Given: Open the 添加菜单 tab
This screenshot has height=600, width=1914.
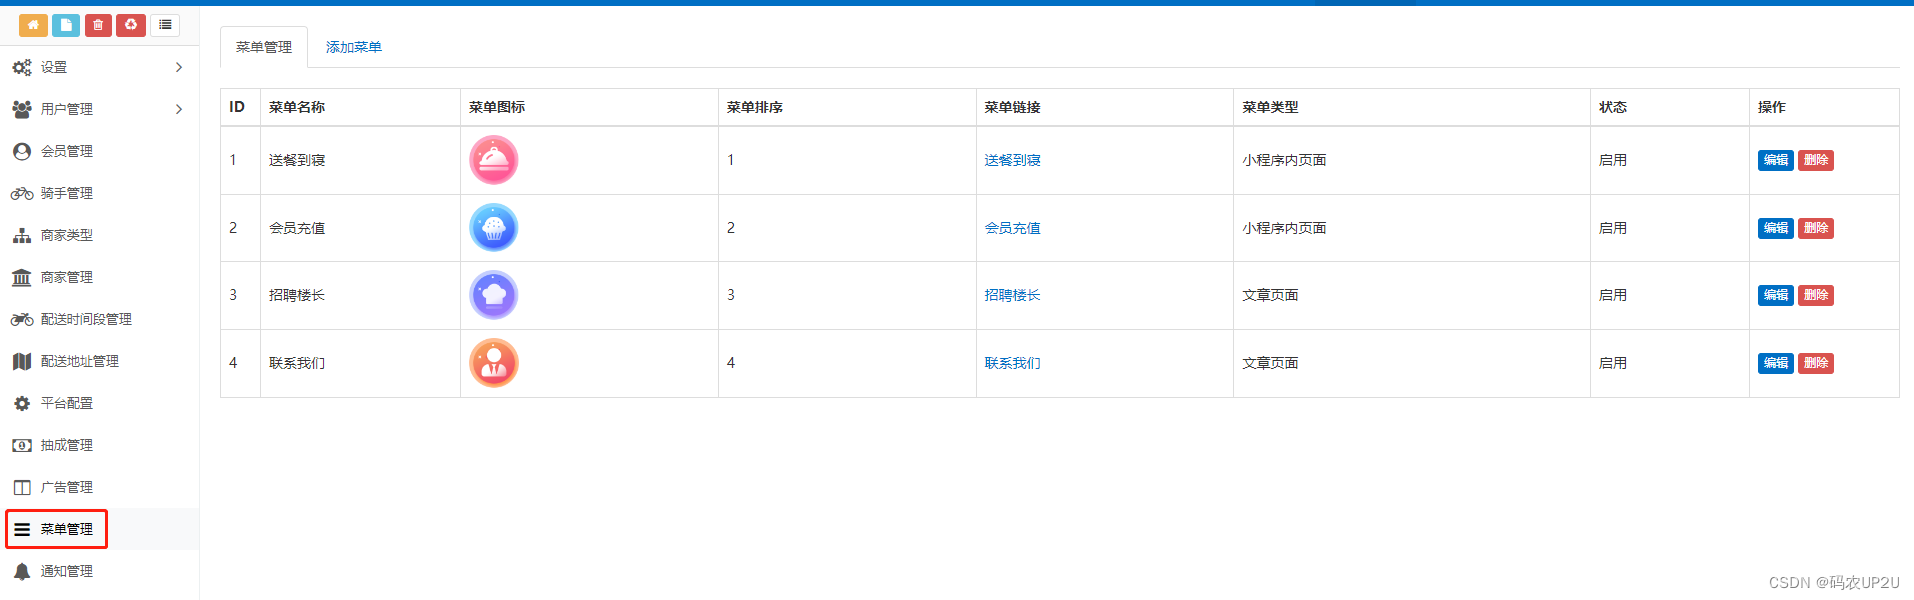Looking at the screenshot, I should [x=353, y=47].
